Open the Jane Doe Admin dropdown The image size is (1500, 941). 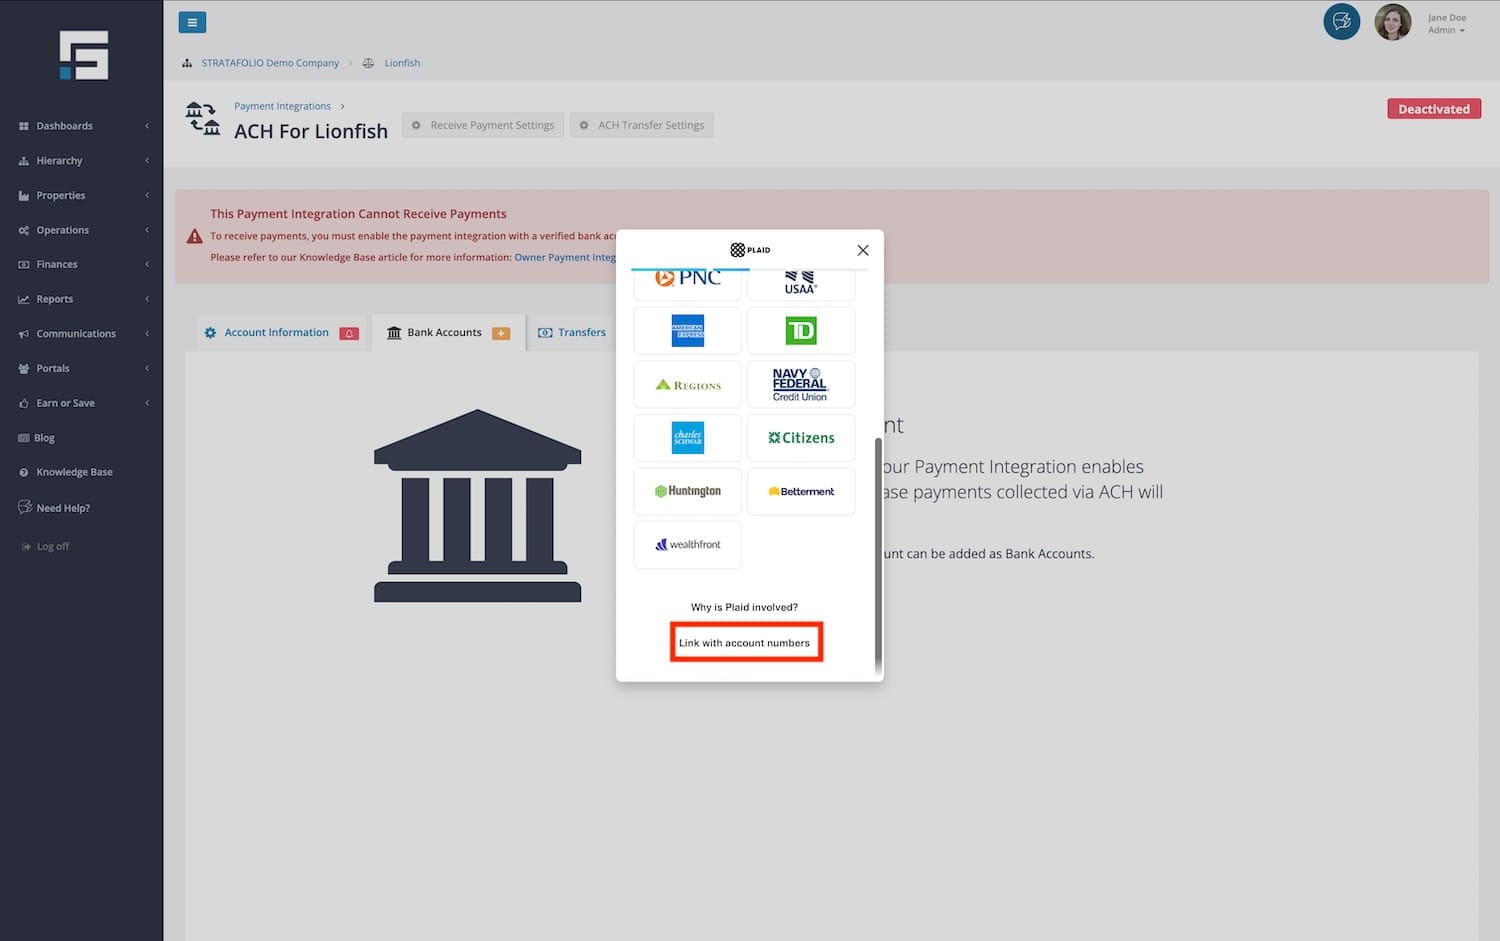(x=1446, y=24)
